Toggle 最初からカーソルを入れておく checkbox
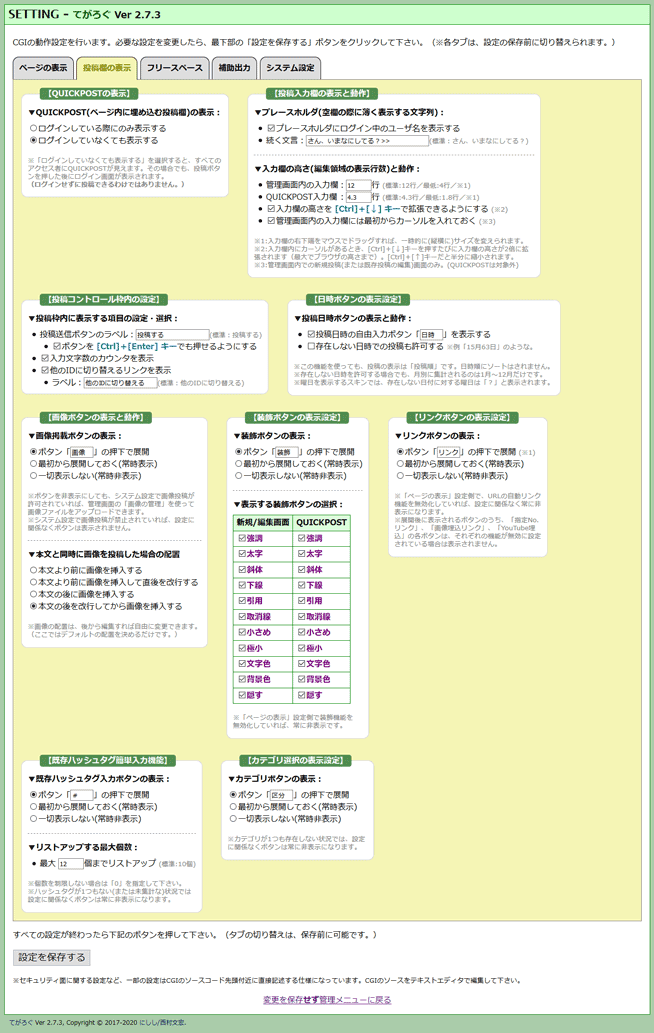The height and width of the screenshot is (1033, 654). tap(271, 221)
